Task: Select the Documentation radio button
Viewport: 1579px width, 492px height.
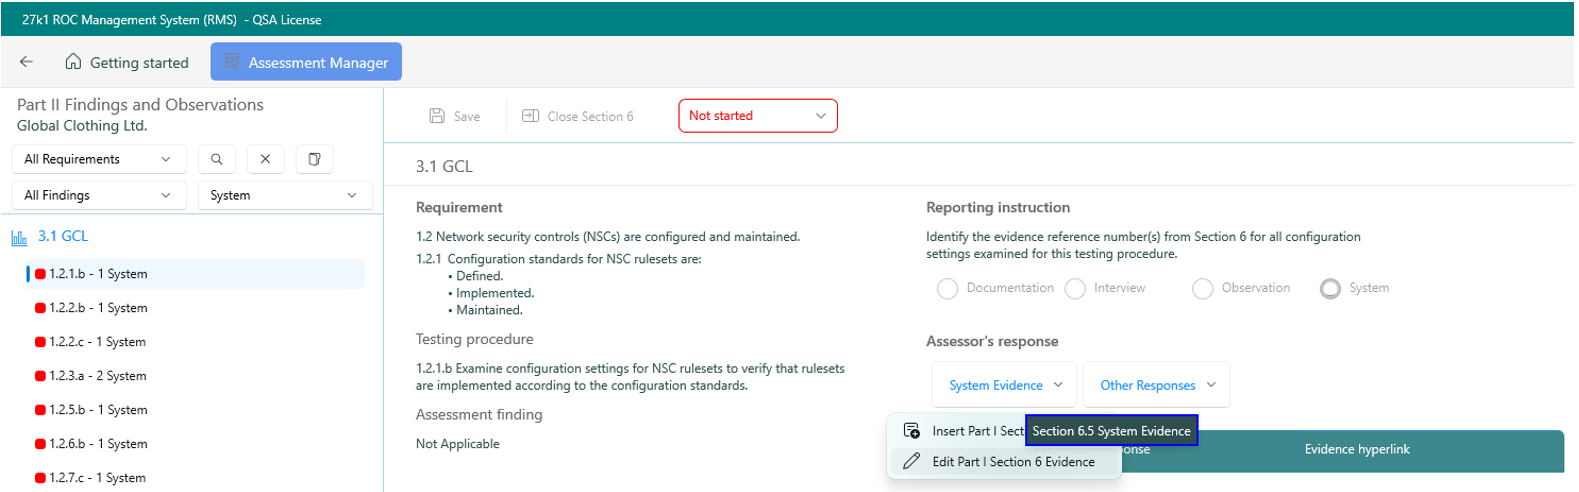Action: 947,289
